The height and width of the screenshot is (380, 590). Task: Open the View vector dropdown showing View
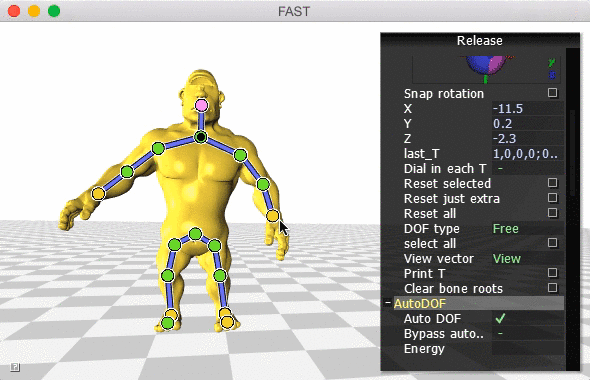(x=528, y=258)
